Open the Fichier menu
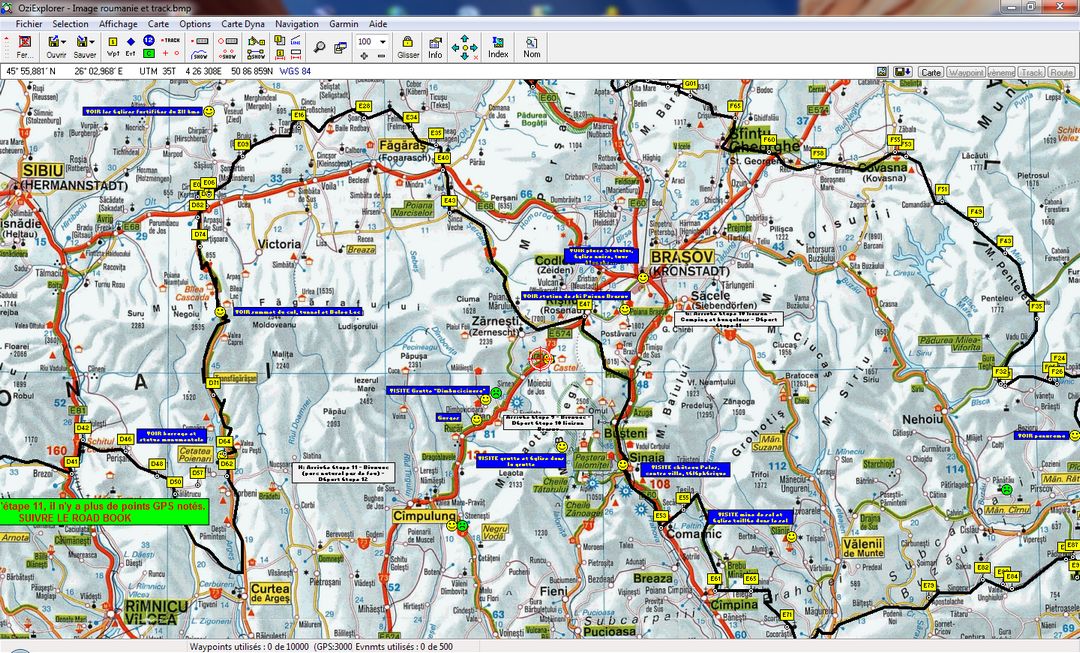The height and width of the screenshot is (653, 1080). tap(29, 23)
